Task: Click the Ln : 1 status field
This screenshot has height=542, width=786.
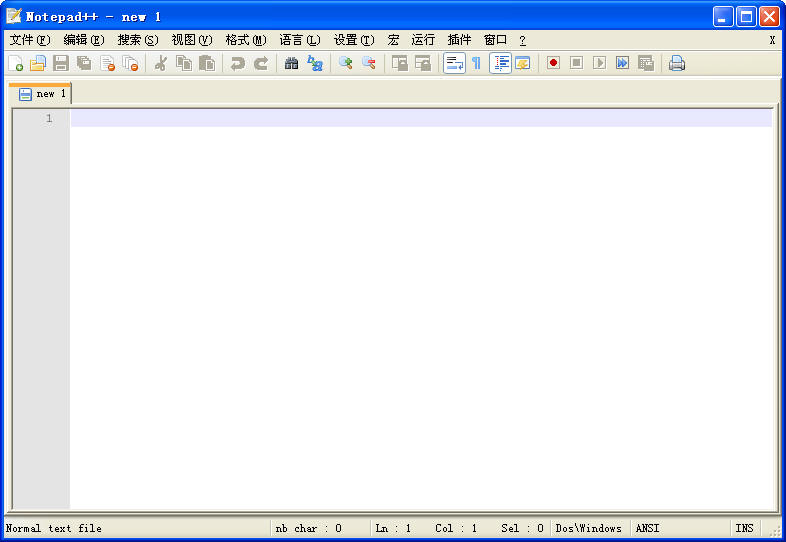Action: pyautogui.click(x=393, y=528)
